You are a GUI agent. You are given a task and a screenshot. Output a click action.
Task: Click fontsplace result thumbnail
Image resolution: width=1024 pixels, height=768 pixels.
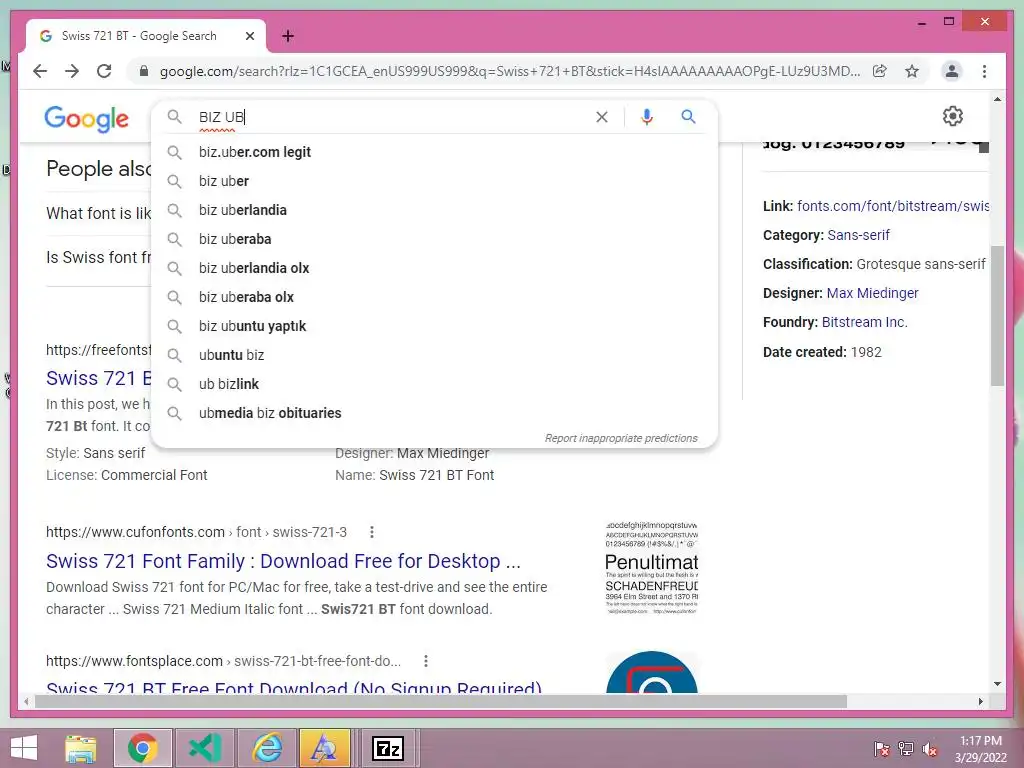pyautogui.click(x=652, y=672)
